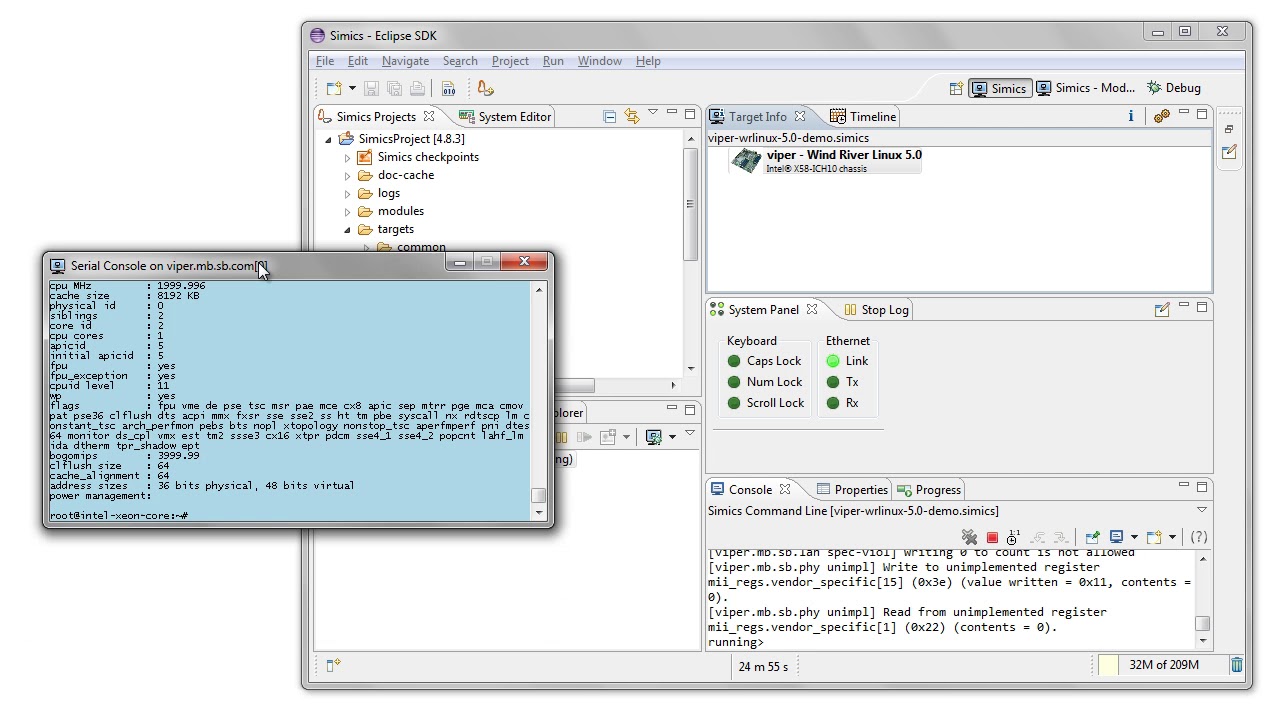This screenshot has width=1280, height=720.
Task: Click the Num Lock indicator LED
Action: click(x=734, y=382)
